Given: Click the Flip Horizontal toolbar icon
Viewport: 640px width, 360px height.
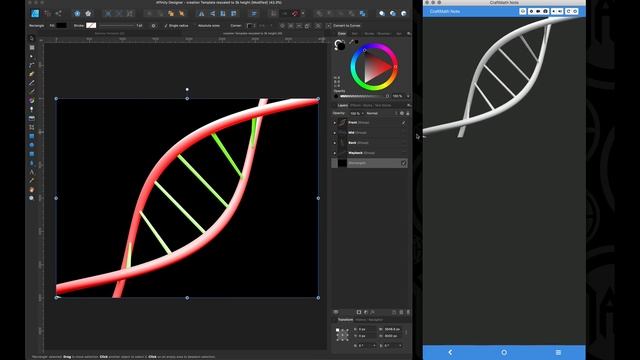Looking at the screenshot, I should click(202, 13).
